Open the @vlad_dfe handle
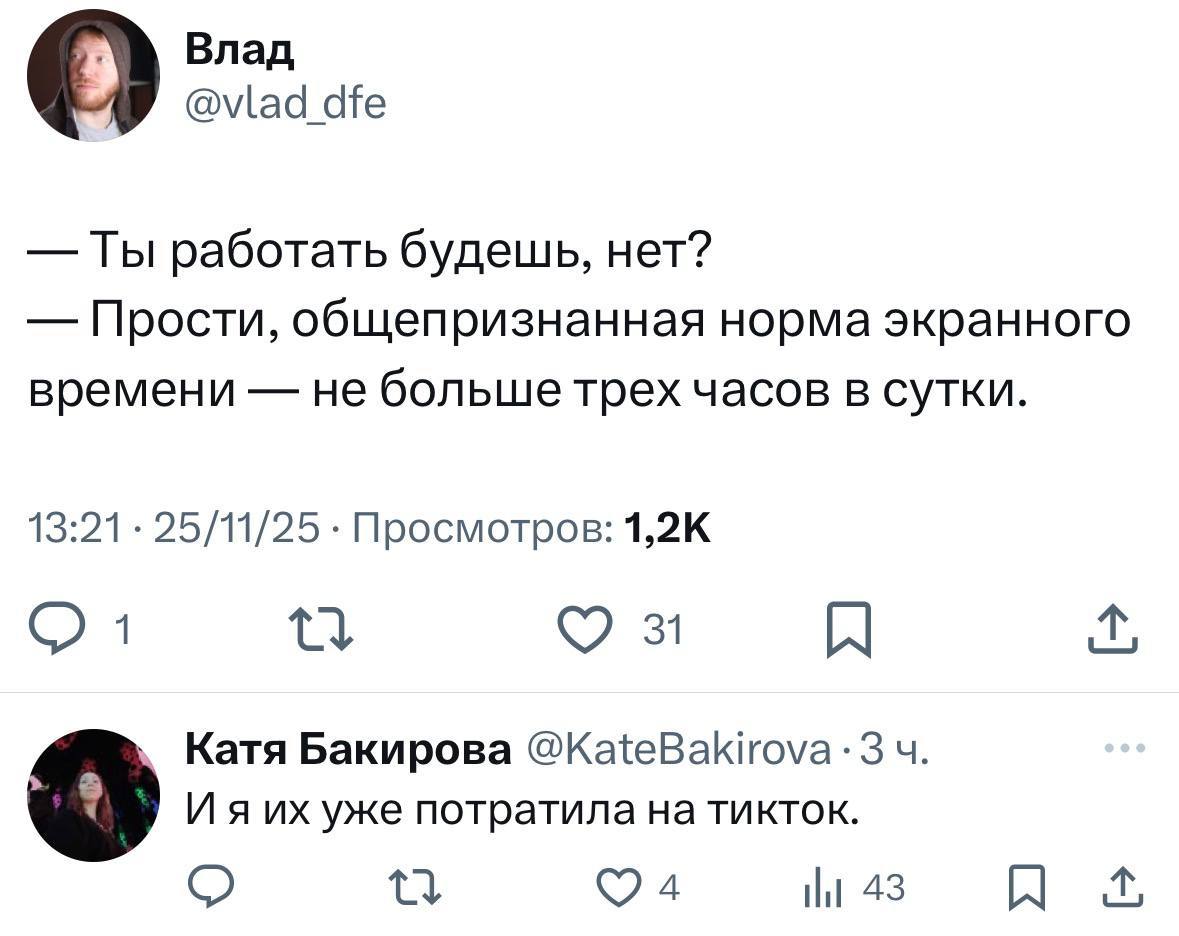1179x936 pixels. (x=285, y=101)
